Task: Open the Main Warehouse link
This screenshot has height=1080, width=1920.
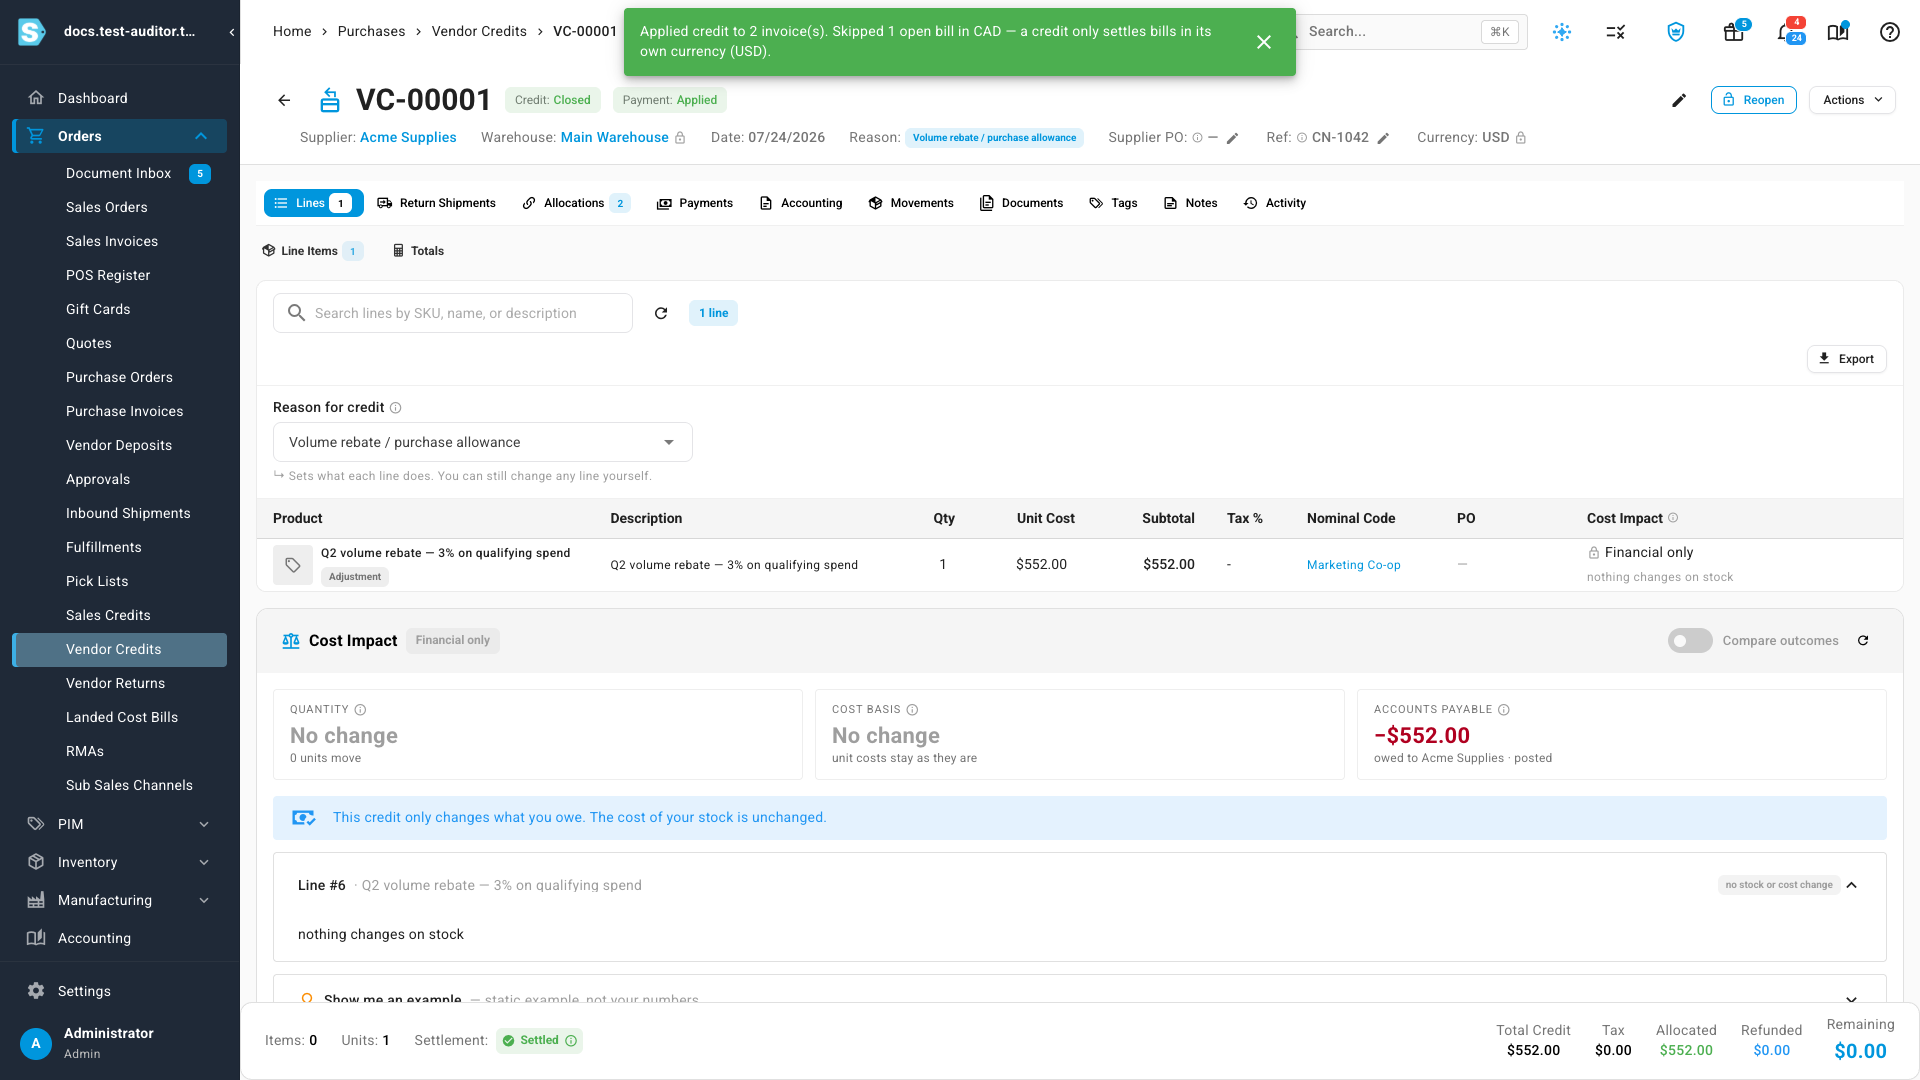Action: [614, 138]
